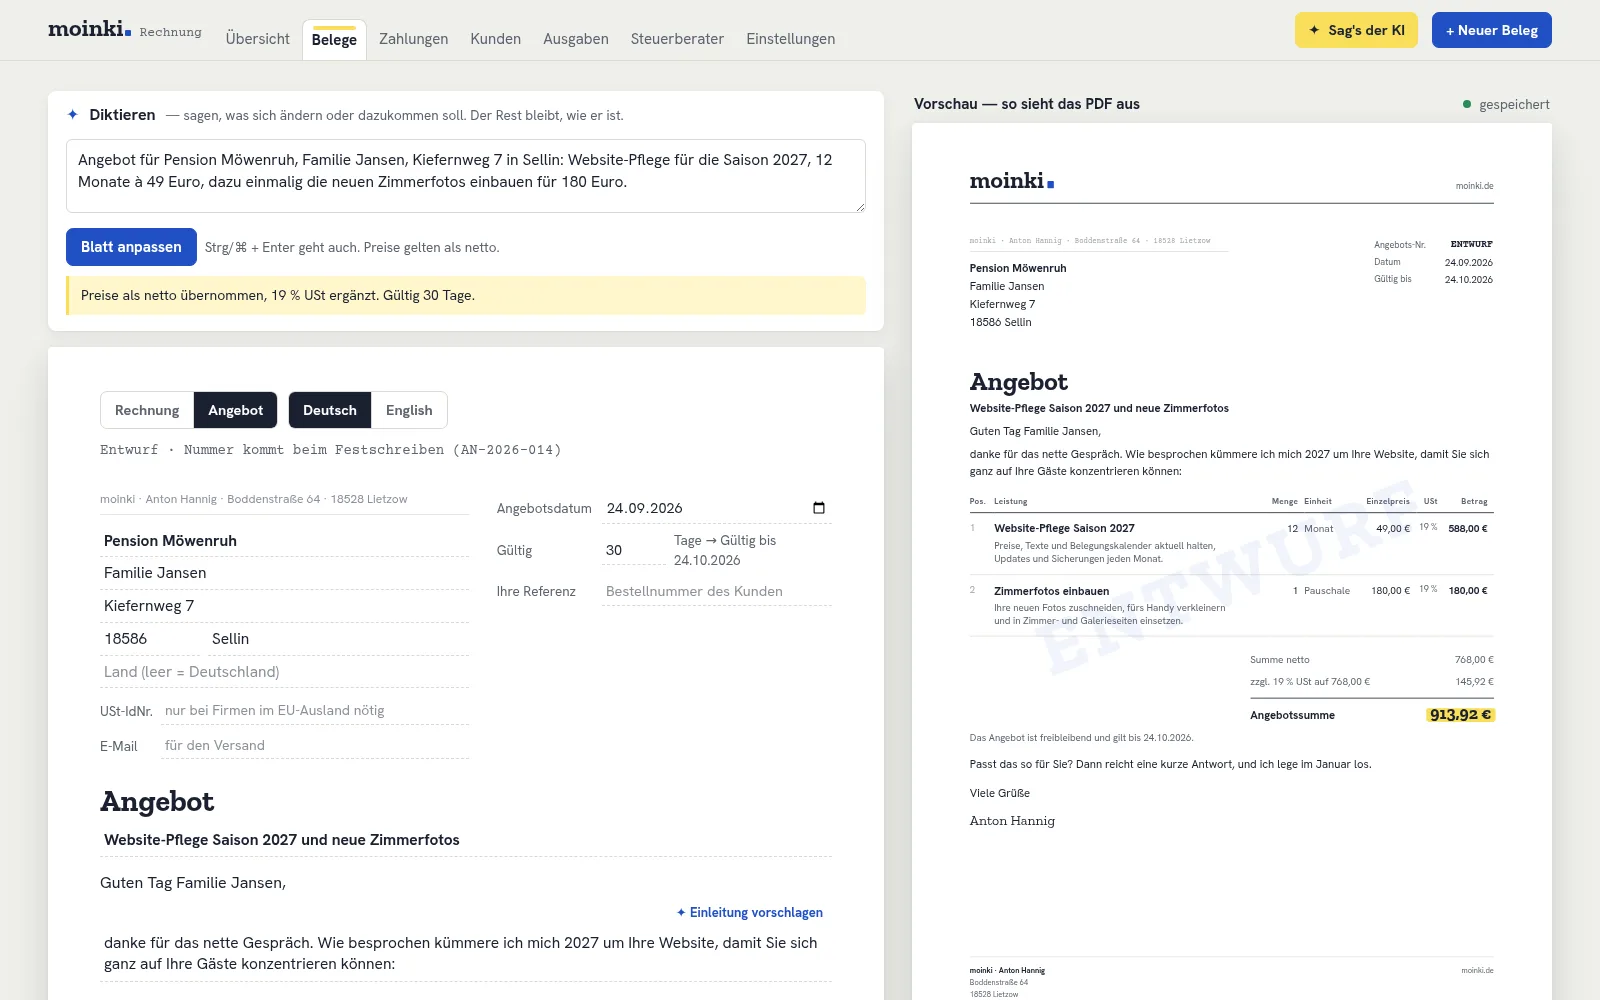Edit the recipient name Pension Möwenruh
This screenshot has width=1600, height=1000.
pos(285,541)
